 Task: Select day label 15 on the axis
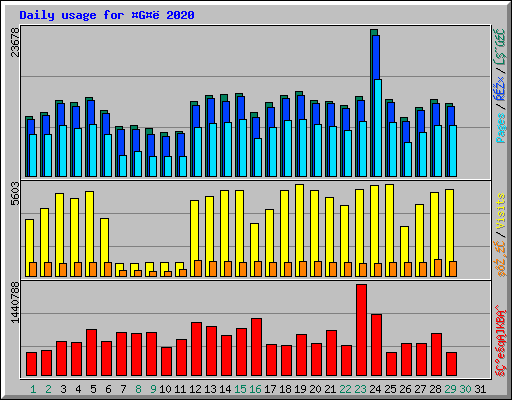click(x=240, y=389)
